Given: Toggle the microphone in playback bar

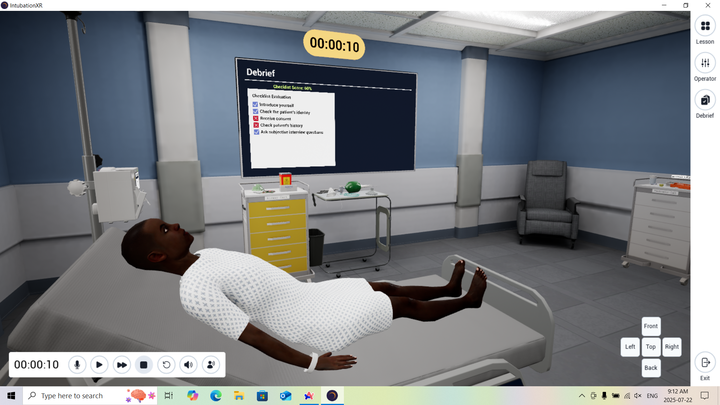Looking at the screenshot, I should tap(77, 365).
